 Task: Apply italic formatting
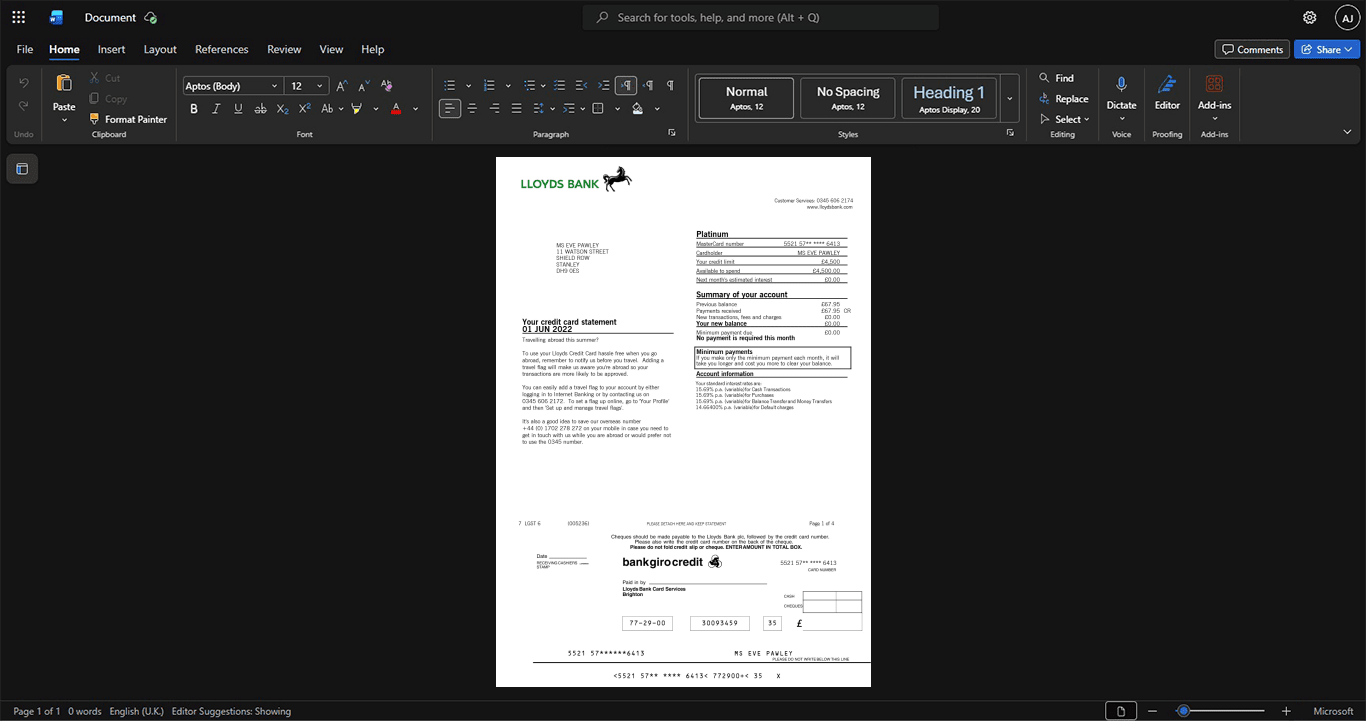(x=216, y=108)
